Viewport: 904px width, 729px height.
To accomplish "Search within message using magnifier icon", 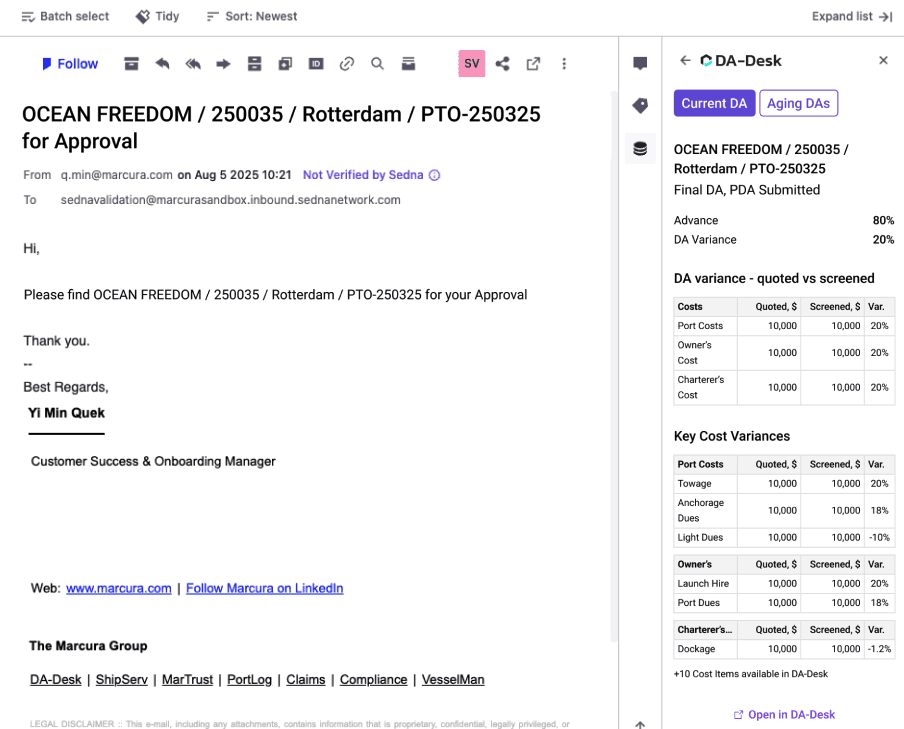I will [x=377, y=63].
